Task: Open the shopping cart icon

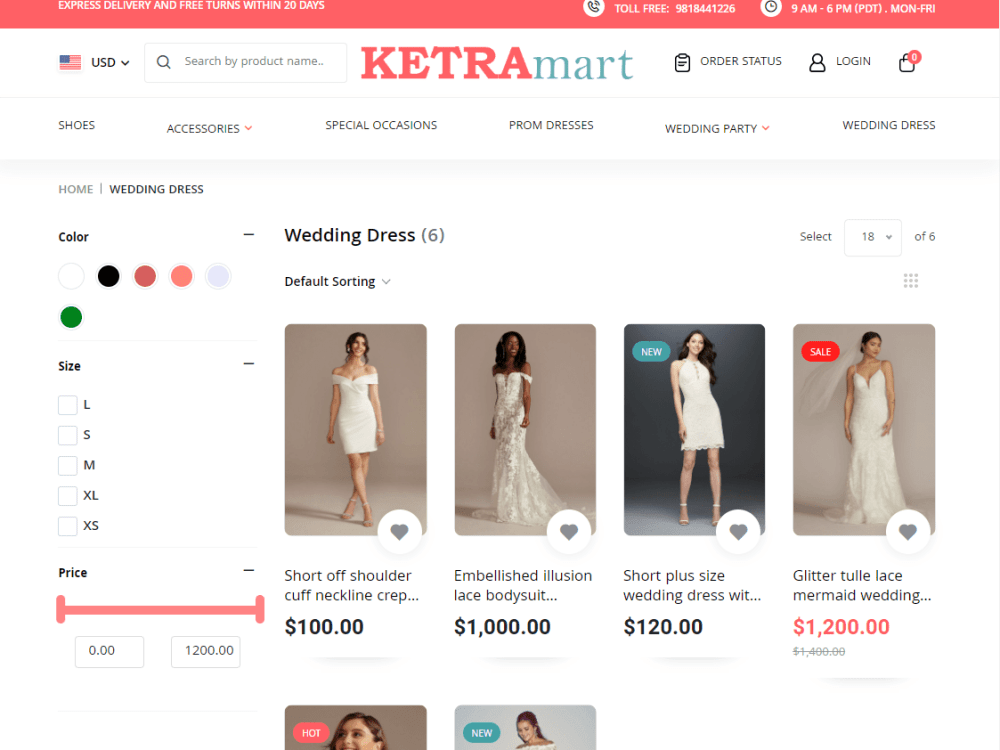Action: point(906,62)
